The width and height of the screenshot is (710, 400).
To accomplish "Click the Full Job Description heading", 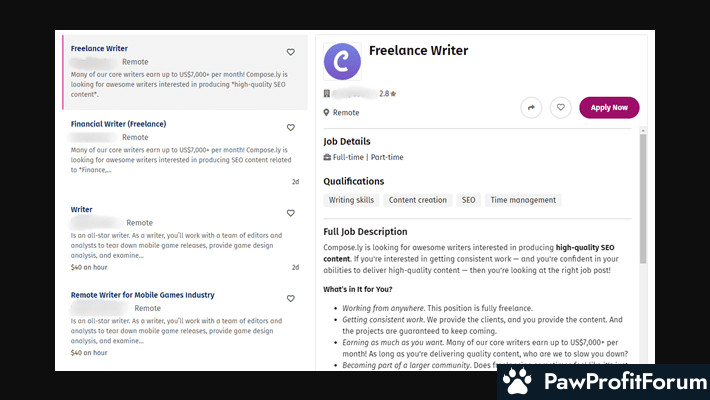I will coord(365,231).
